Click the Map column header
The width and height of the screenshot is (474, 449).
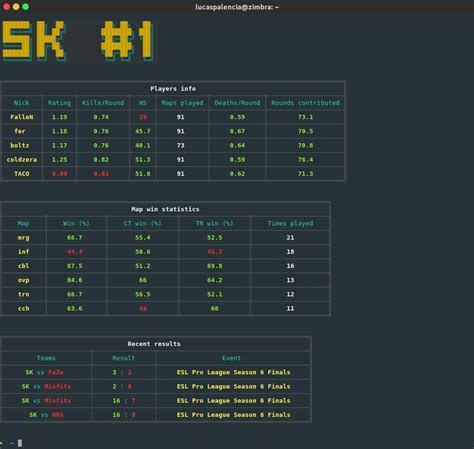pyautogui.click(x=23, y=223)
